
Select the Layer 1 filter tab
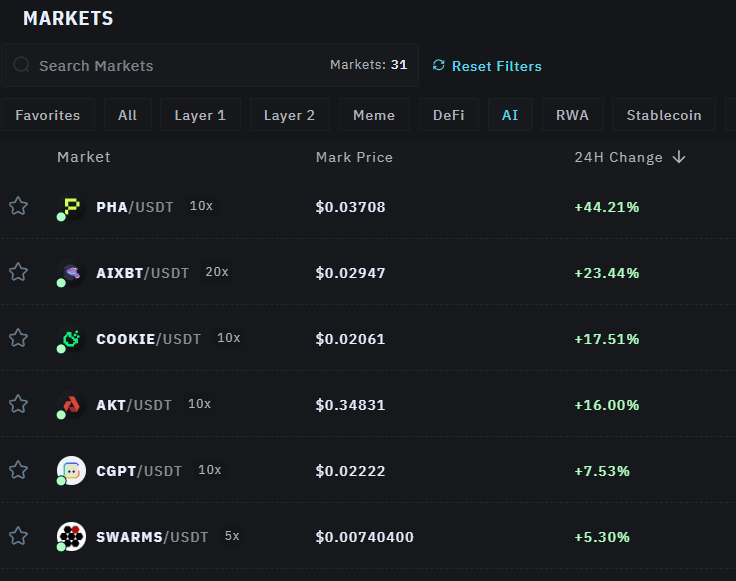click(x=200, y=115)
